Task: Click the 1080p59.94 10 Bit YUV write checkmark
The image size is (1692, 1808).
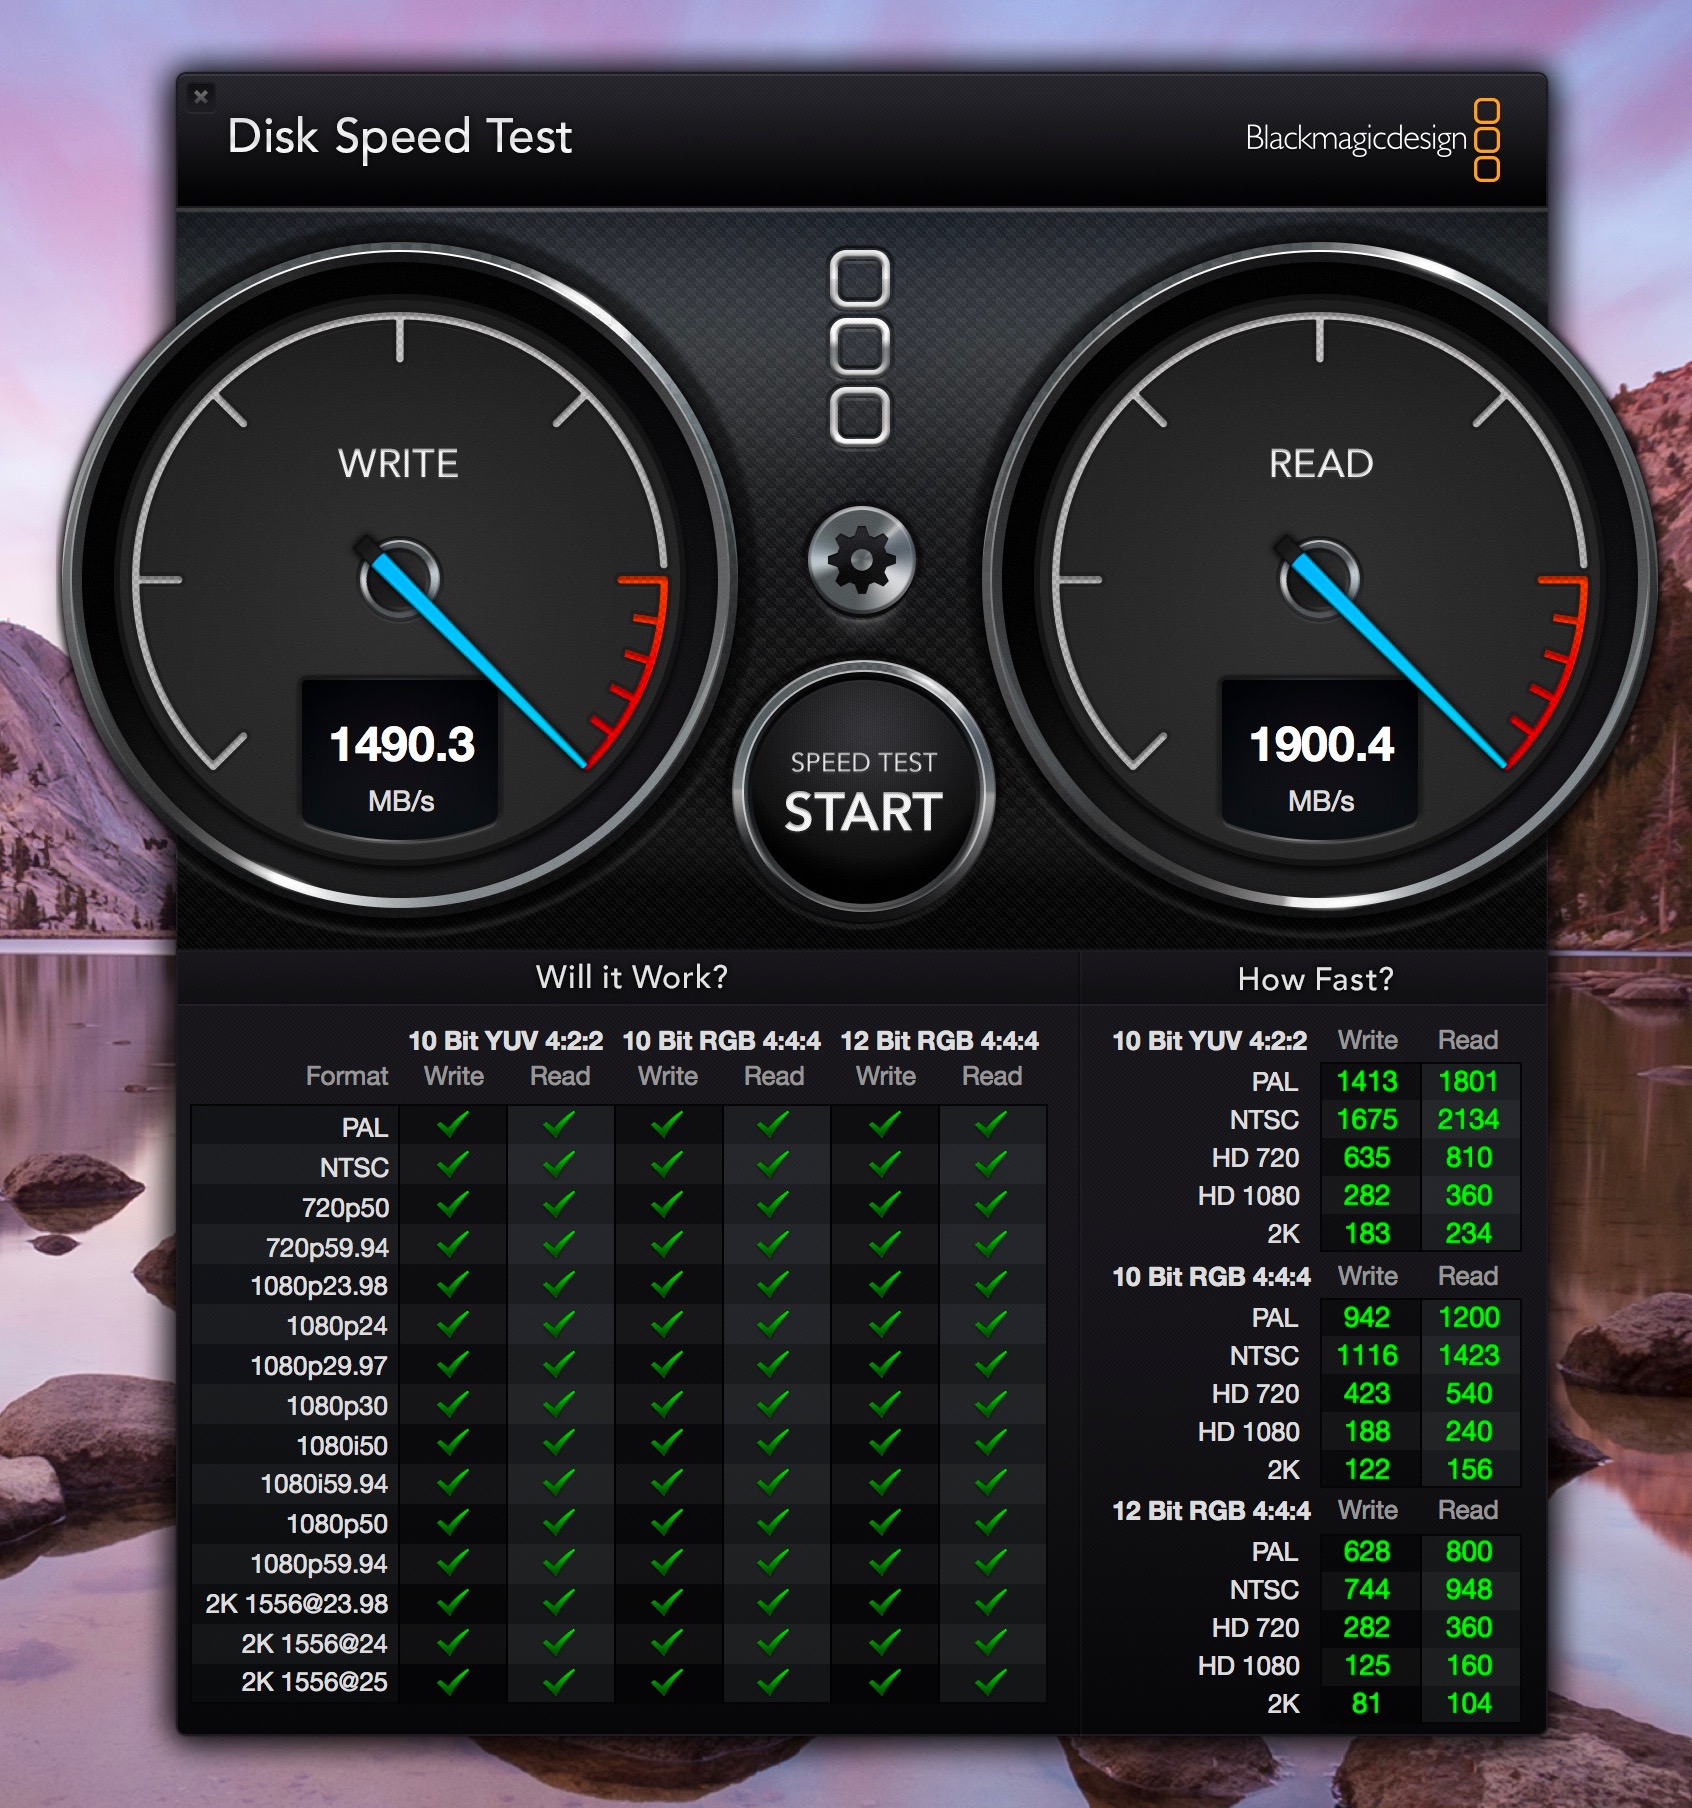Action: coord(453,1562)
